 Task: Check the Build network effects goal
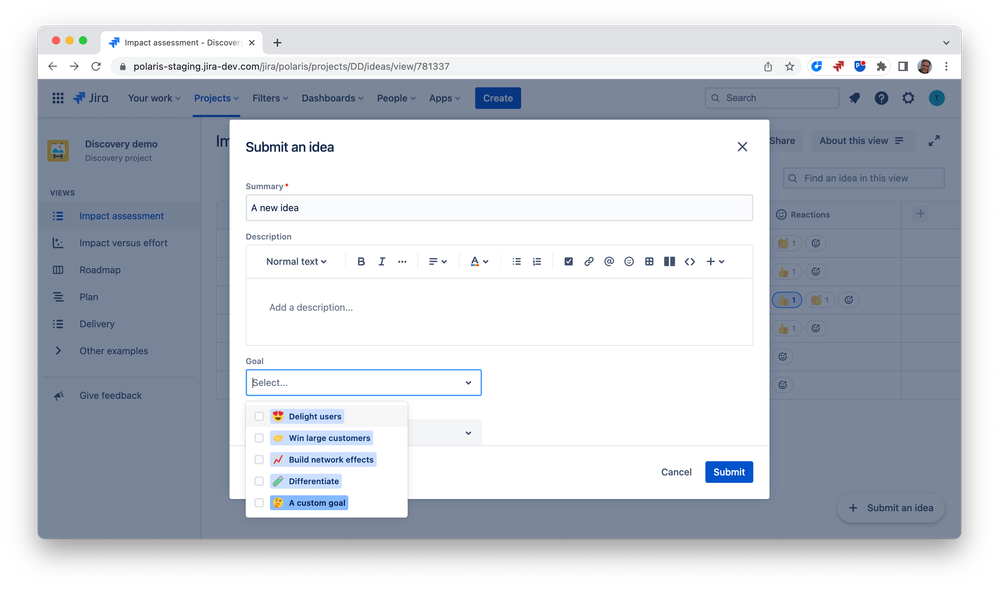259,459
